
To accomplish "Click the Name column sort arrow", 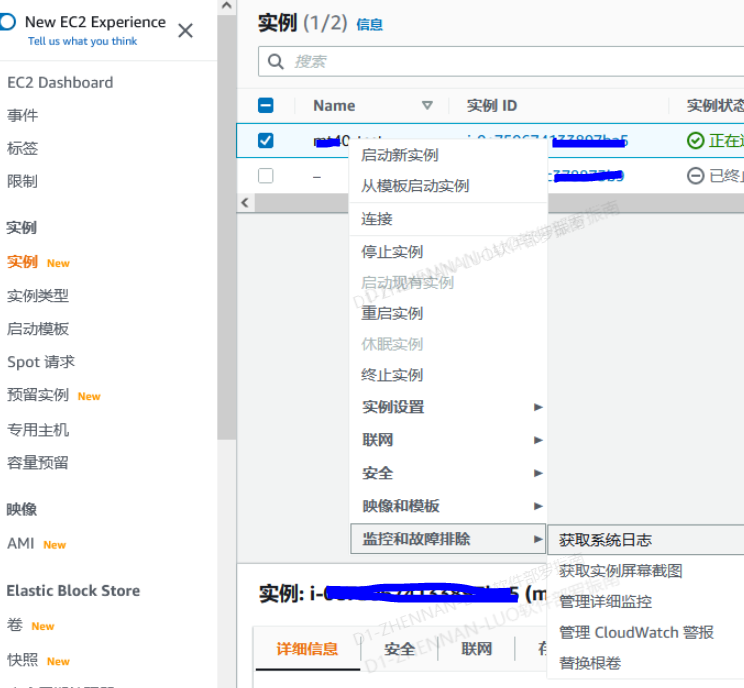I will coord(427,106).
